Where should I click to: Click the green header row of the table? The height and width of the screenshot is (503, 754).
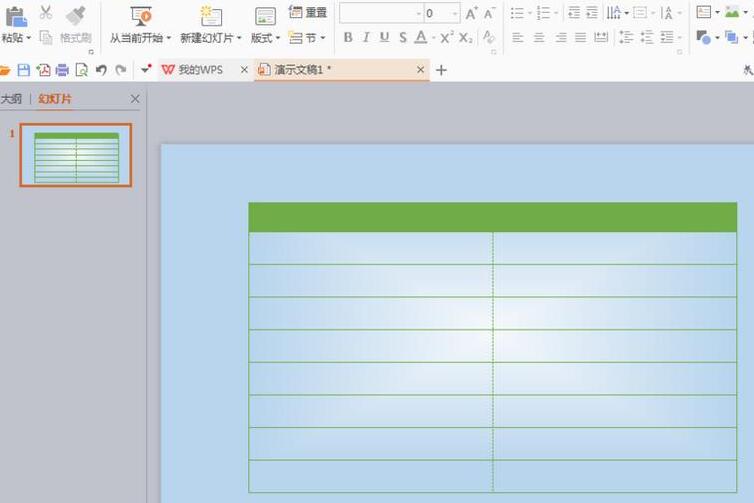click(x=492, y=217)
